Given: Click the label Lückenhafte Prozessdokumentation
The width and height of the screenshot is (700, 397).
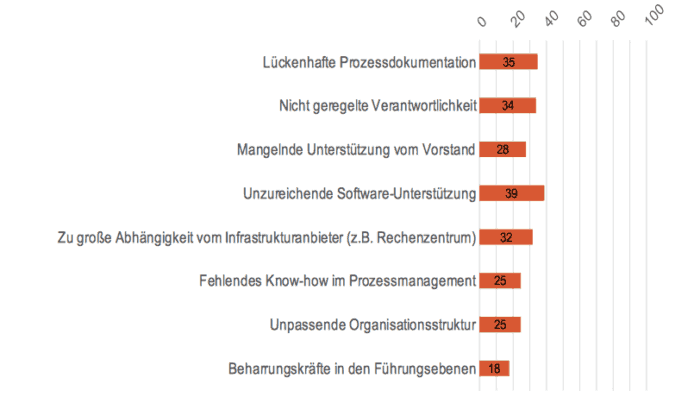Looking at the screenshot, I should coord(369,63).
